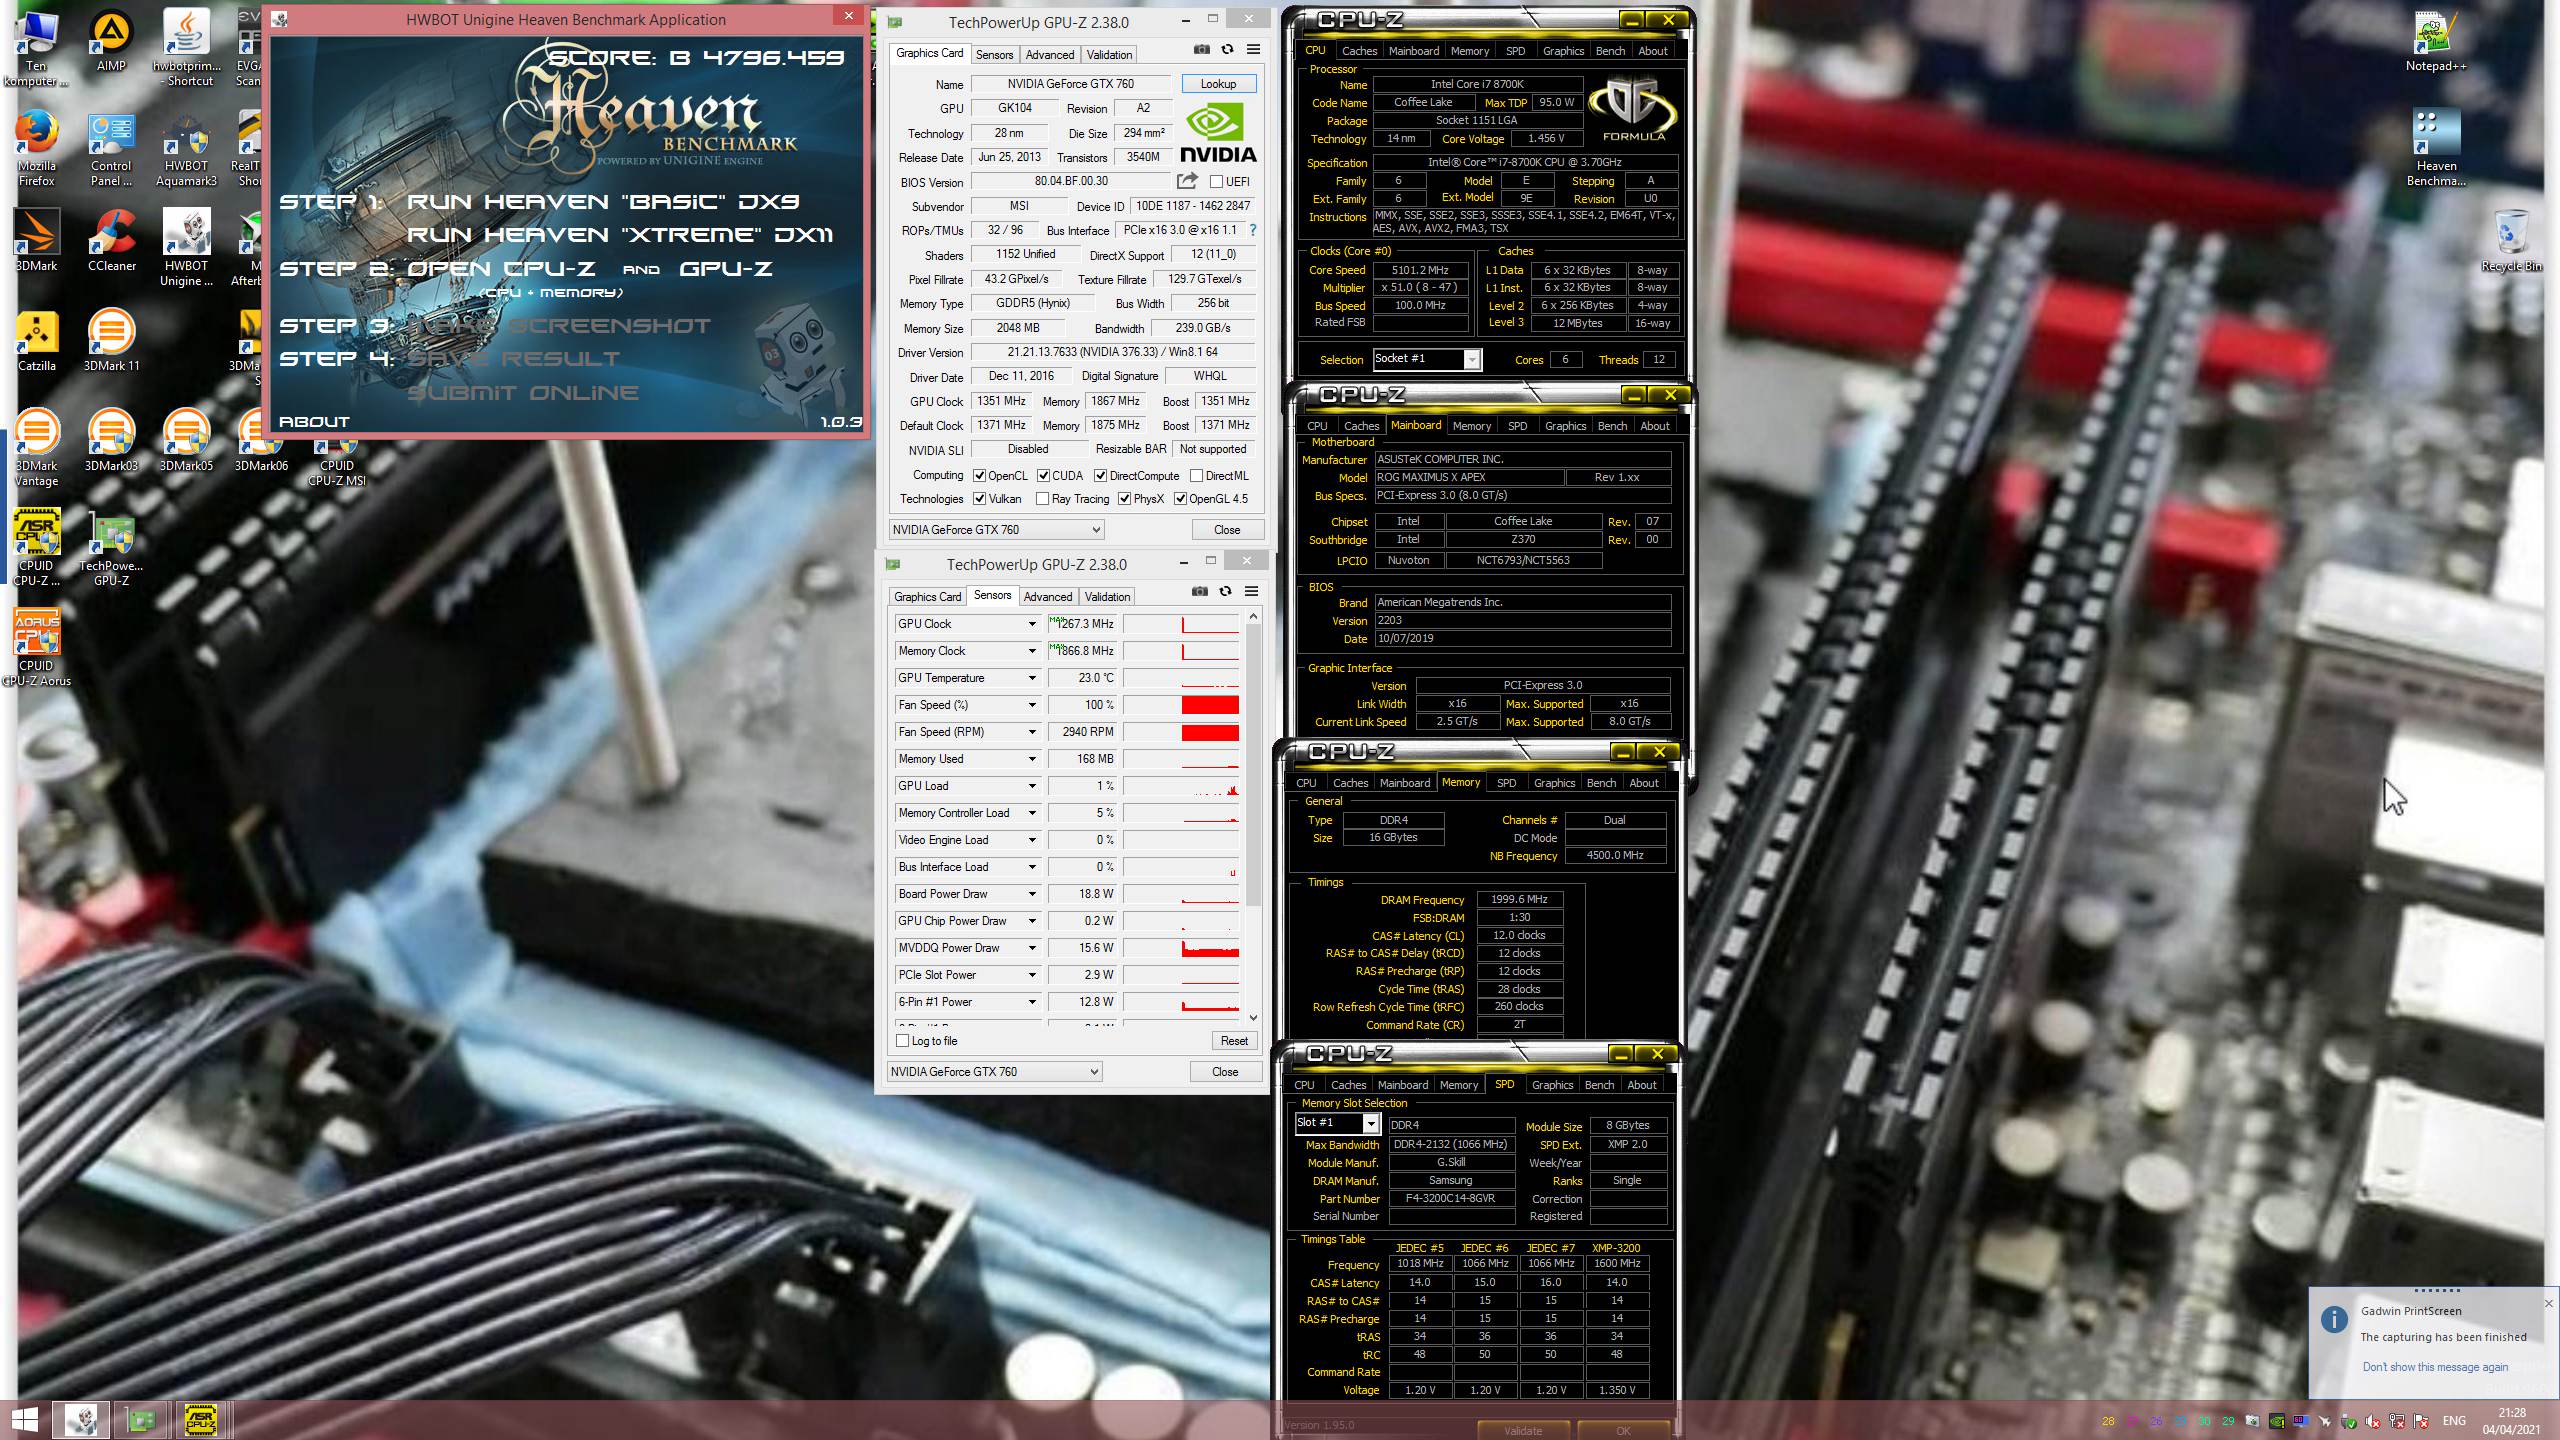Launch Catzilla desktop icon
Viewport: 2560px width, 1440px height.
pyautogui.click(x=36, y=340)
